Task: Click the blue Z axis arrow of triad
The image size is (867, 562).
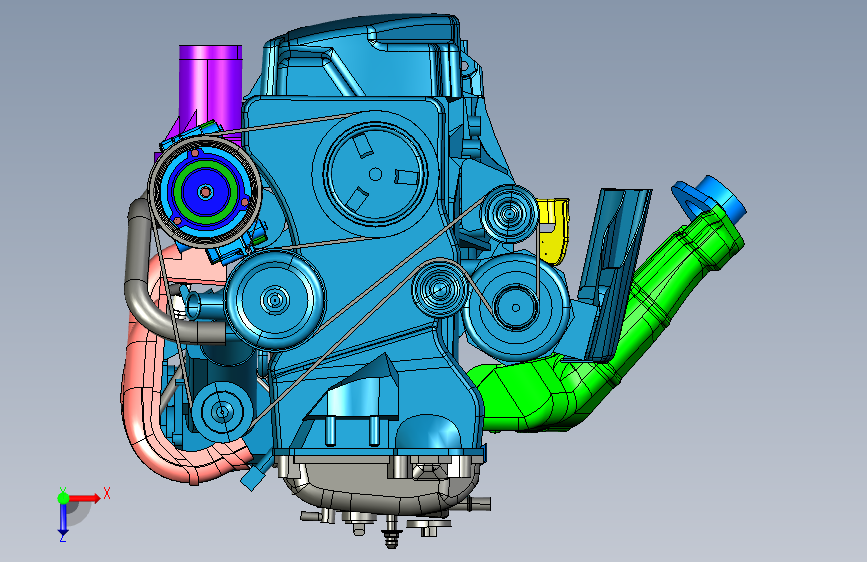Action: (x=63, y=520)
